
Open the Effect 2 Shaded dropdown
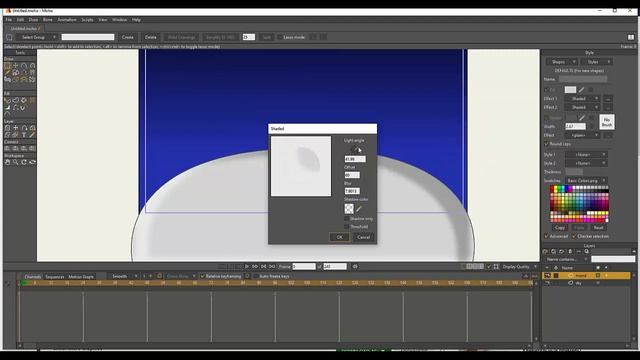pyautogui.click(x=582, y=107)
